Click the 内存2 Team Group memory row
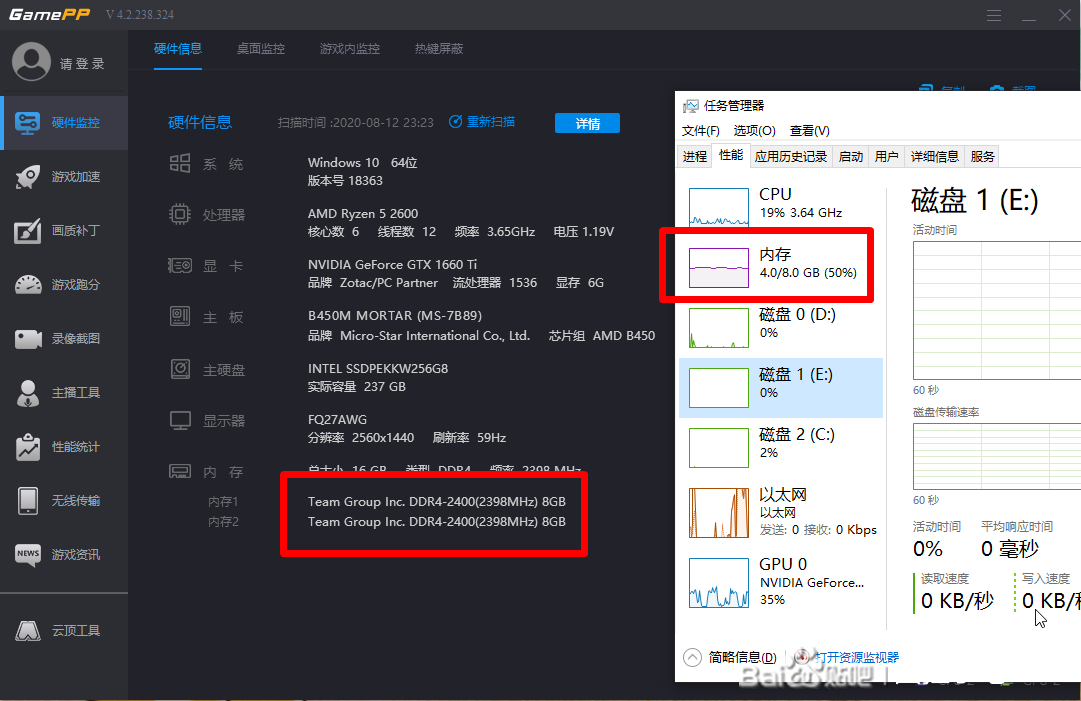Viewport: 1081px width, 701px height. [436, 522]
